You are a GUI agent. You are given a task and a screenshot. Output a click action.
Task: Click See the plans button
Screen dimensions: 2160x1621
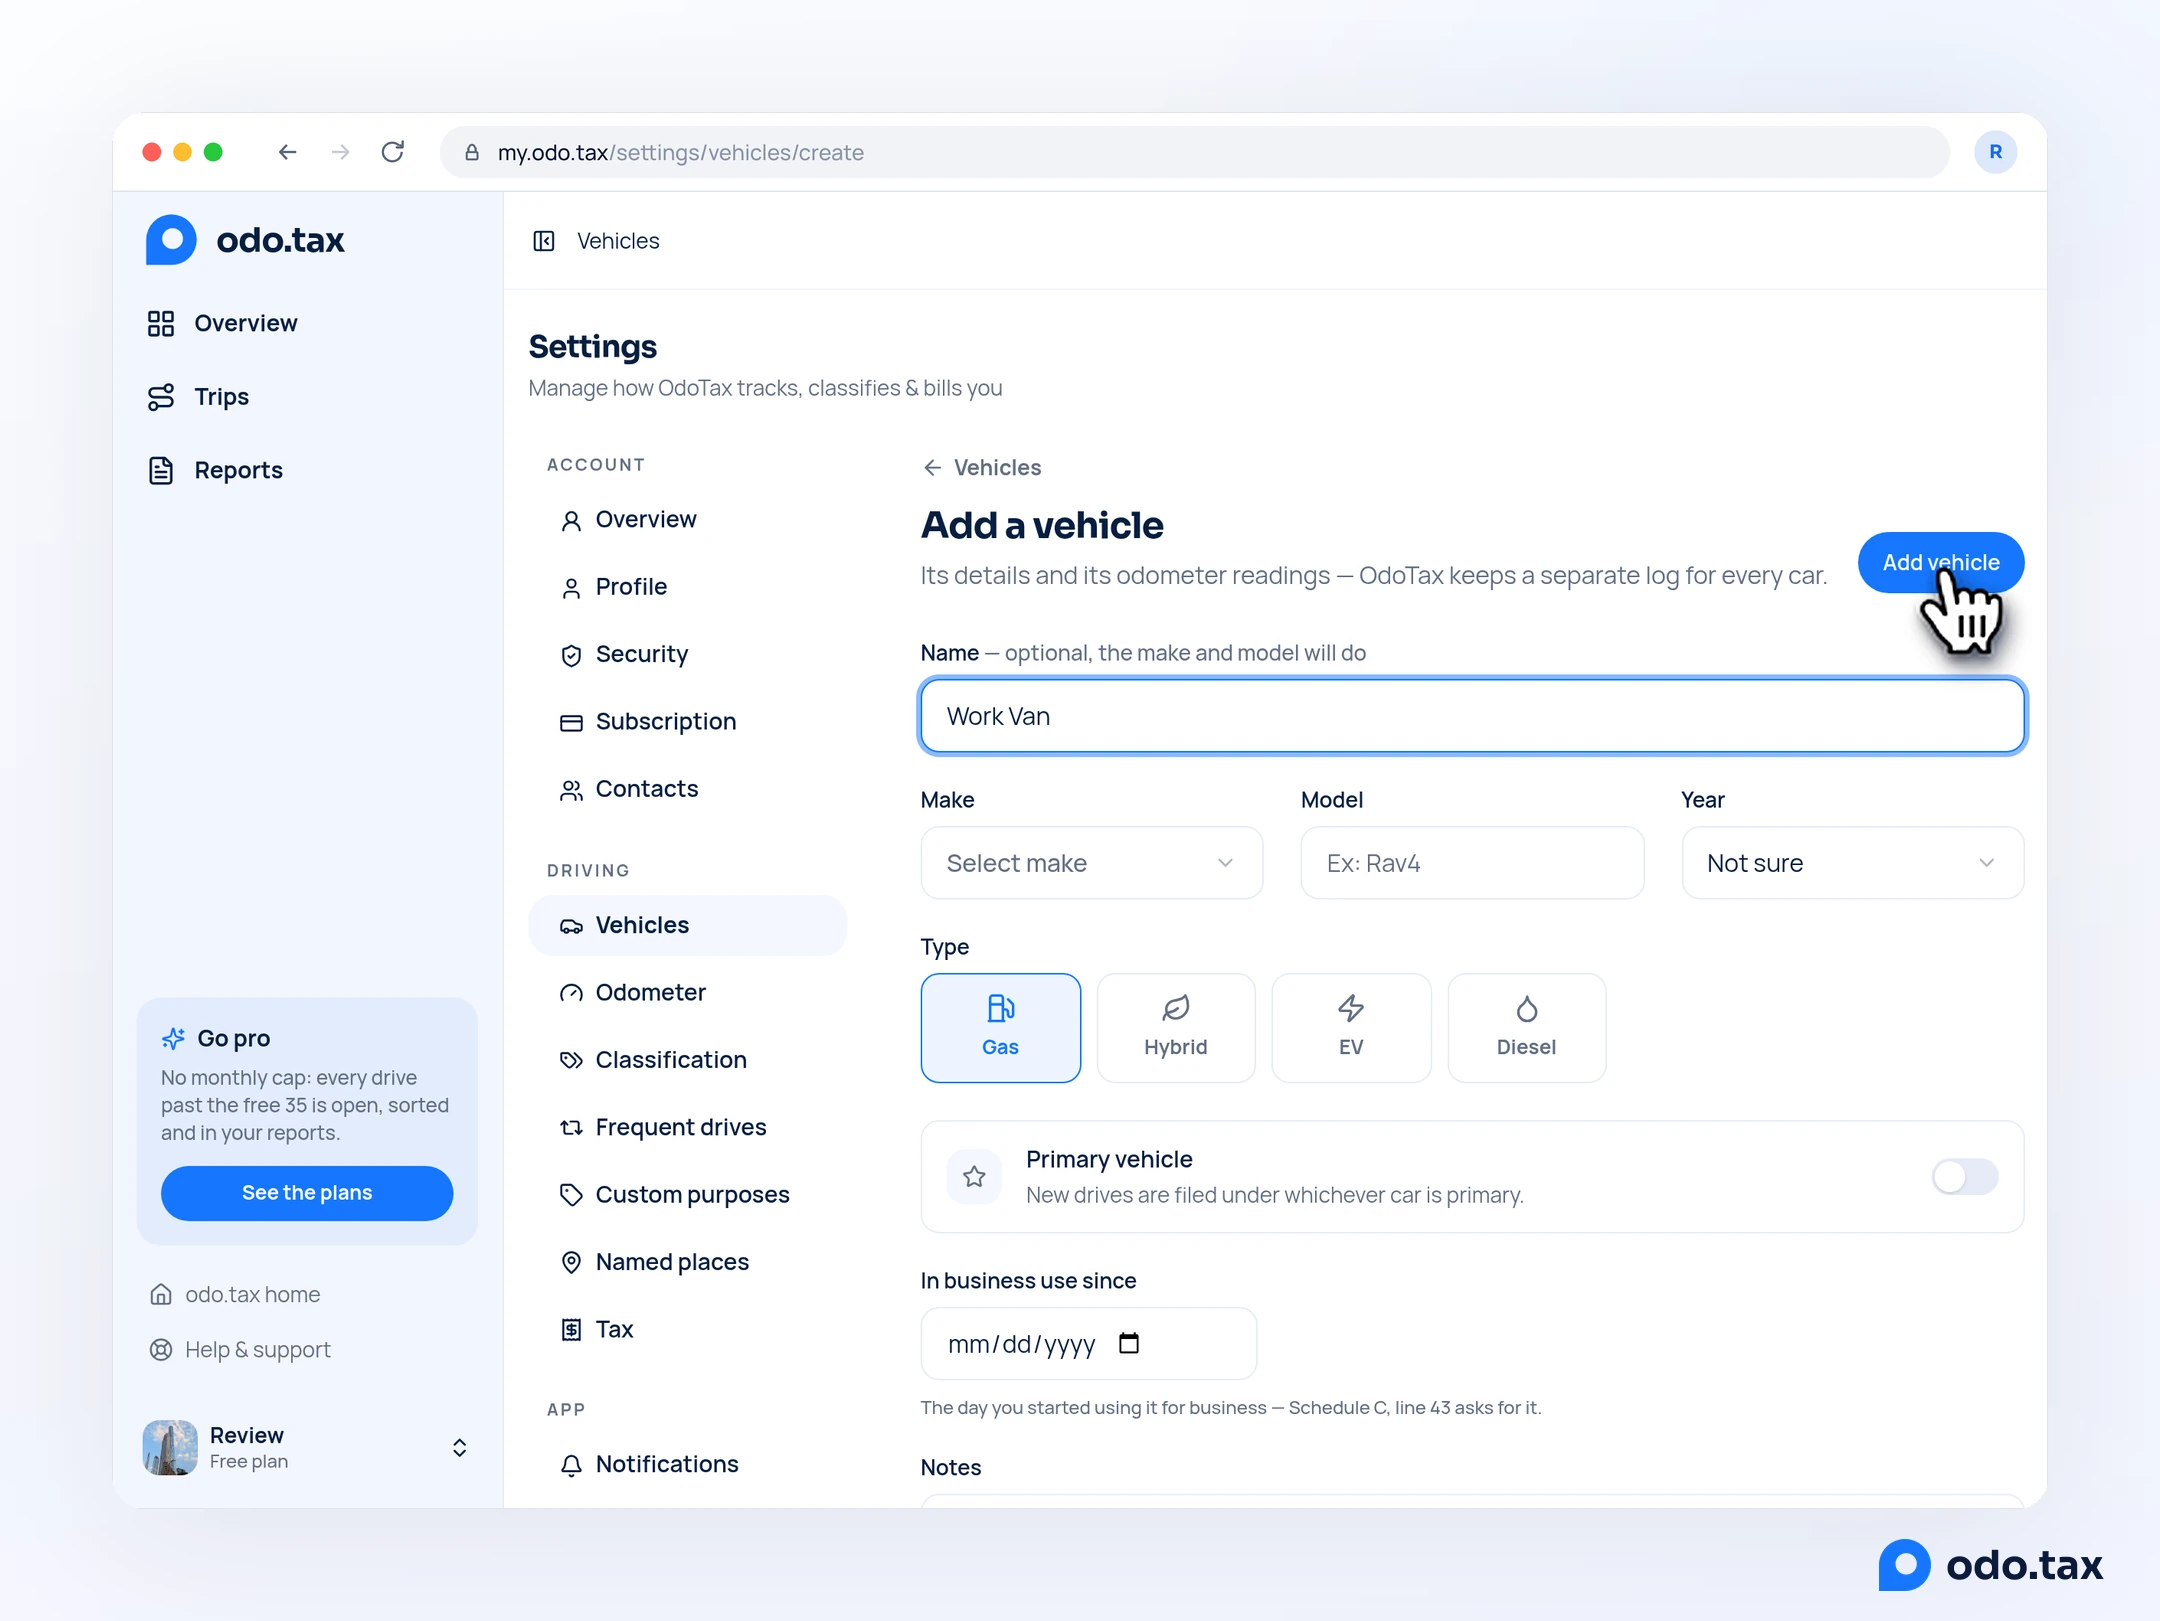coord(307,1193)
